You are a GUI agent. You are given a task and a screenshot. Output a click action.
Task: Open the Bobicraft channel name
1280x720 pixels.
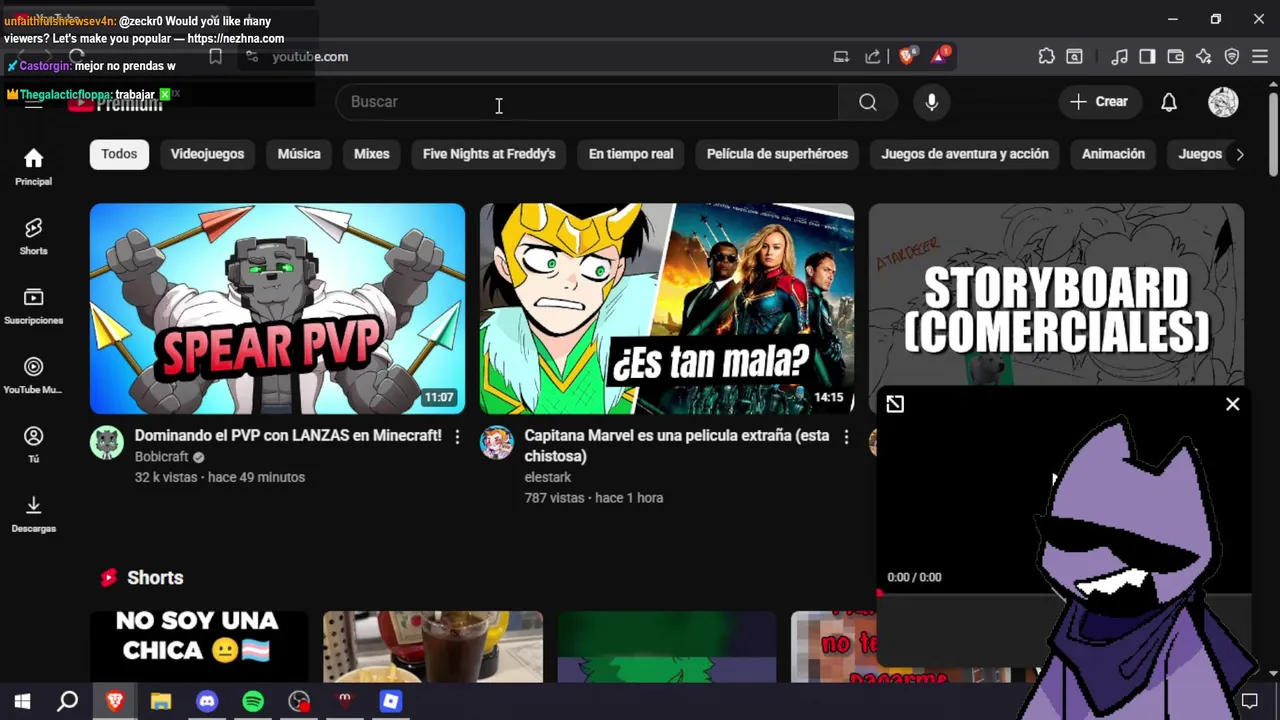tap(161, 457)
